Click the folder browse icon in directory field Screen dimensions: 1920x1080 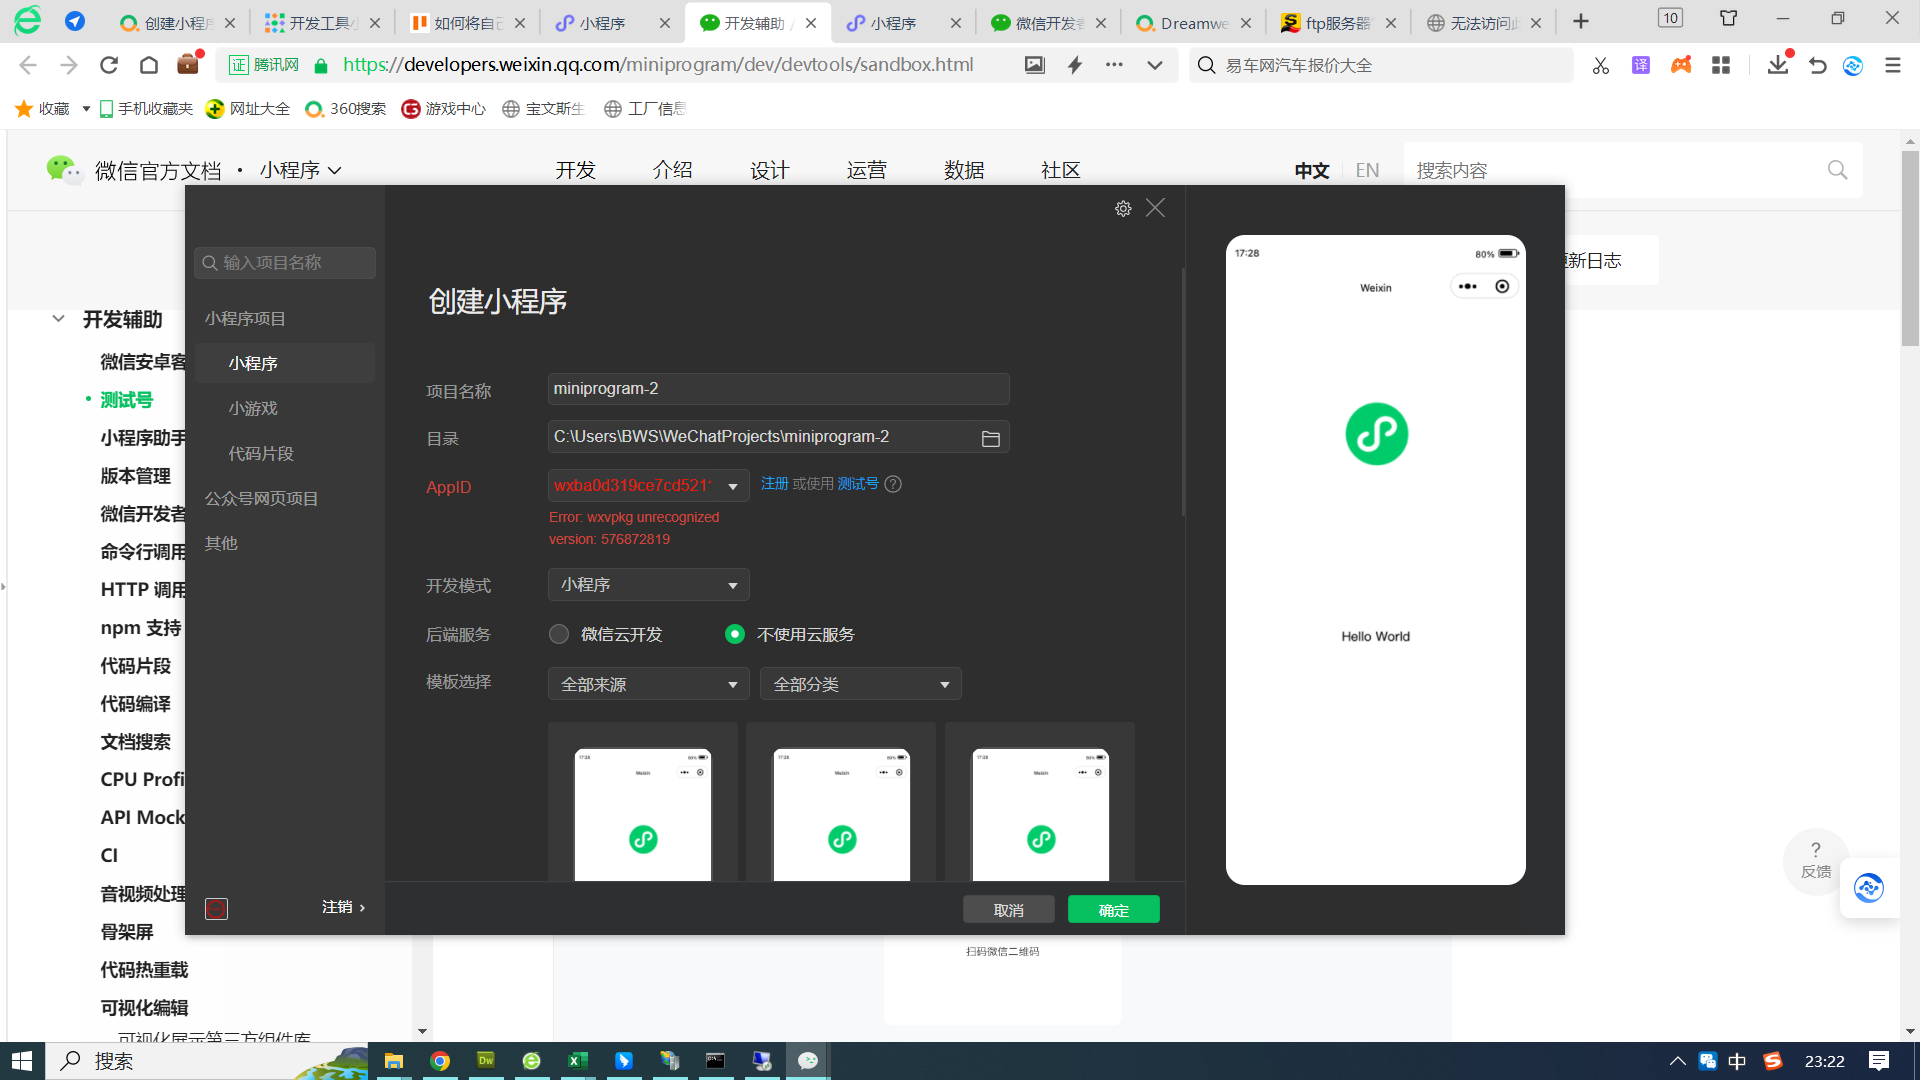coord(990,438)
